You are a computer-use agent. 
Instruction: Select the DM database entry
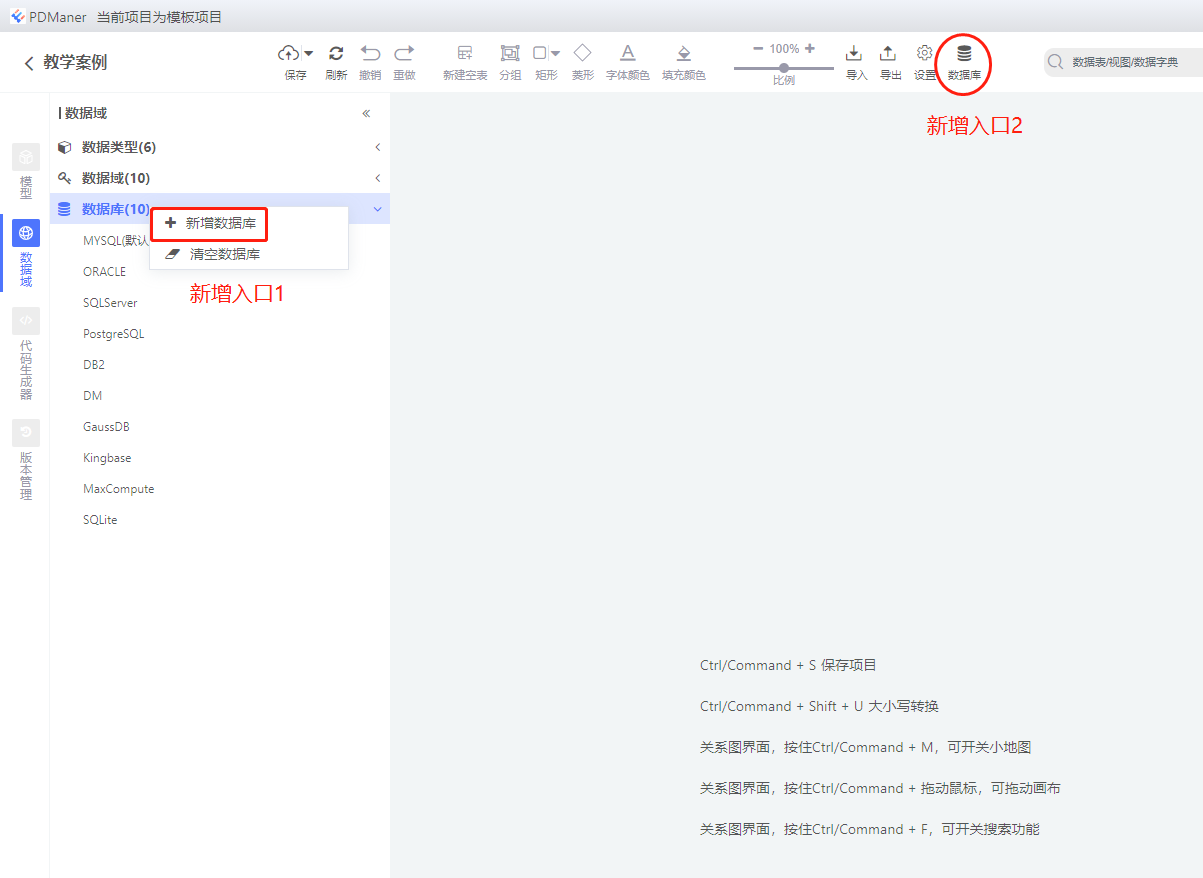(x=93, y=395)
